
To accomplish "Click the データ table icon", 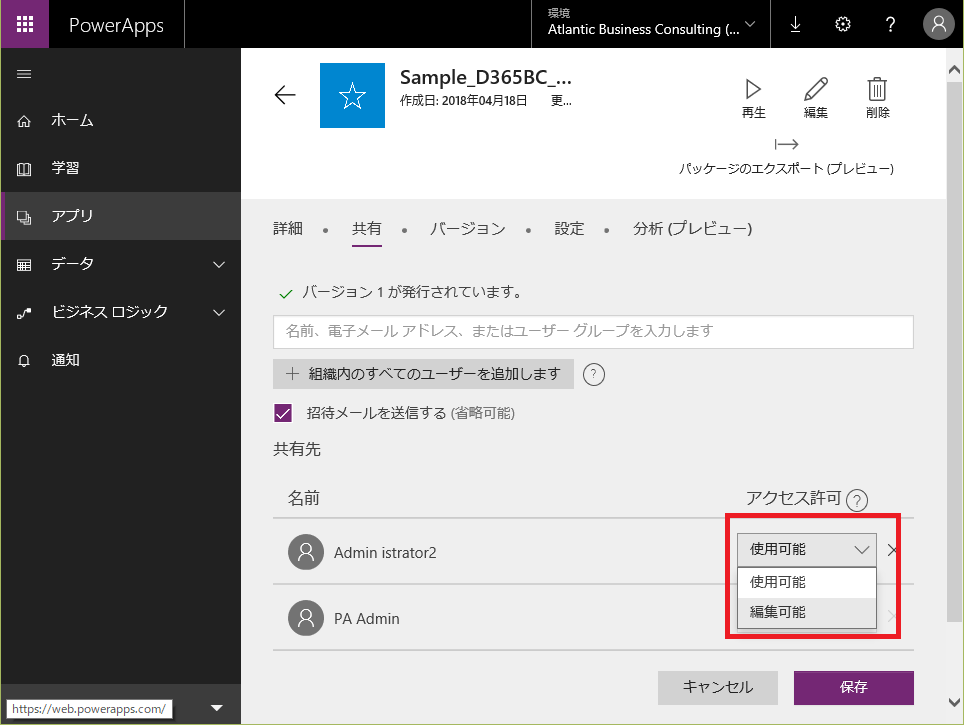I will point(24,265).
